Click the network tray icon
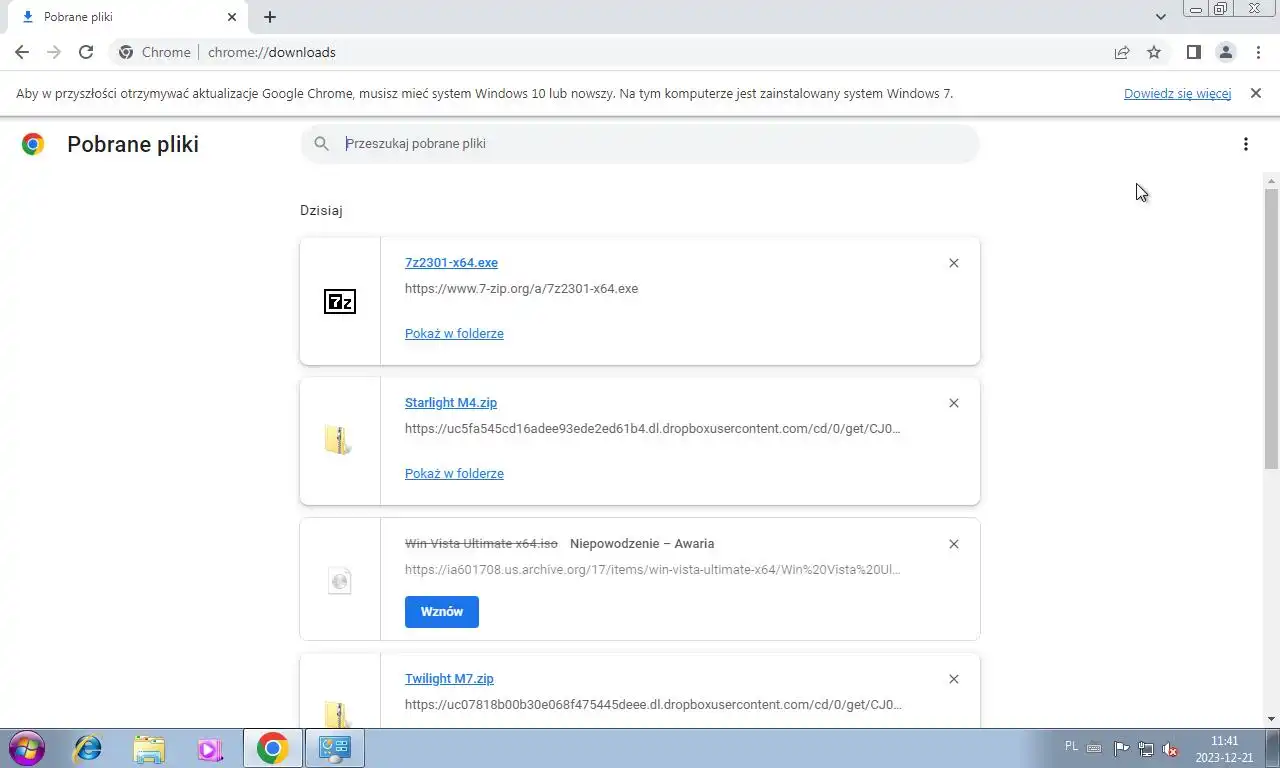1280x768 pixels. (x=1146, y=749)
